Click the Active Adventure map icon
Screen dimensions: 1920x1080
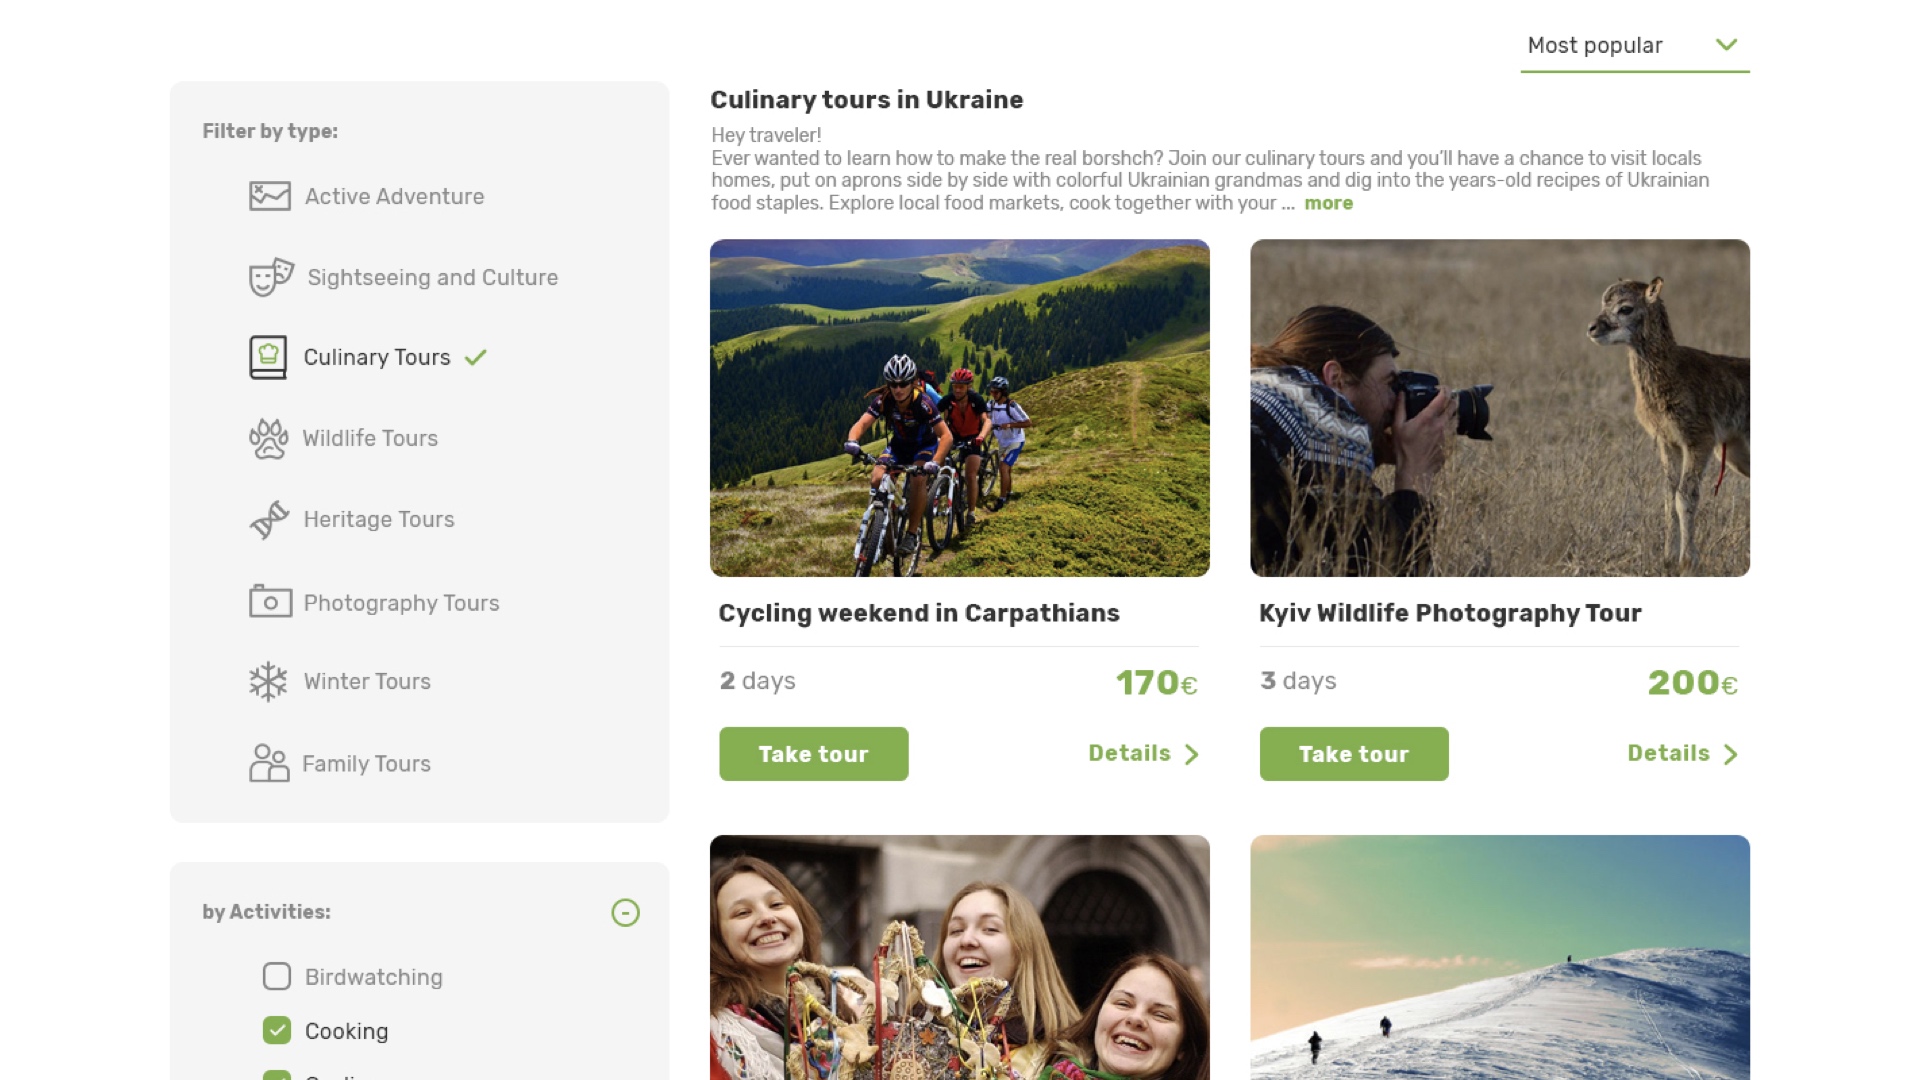269,196
